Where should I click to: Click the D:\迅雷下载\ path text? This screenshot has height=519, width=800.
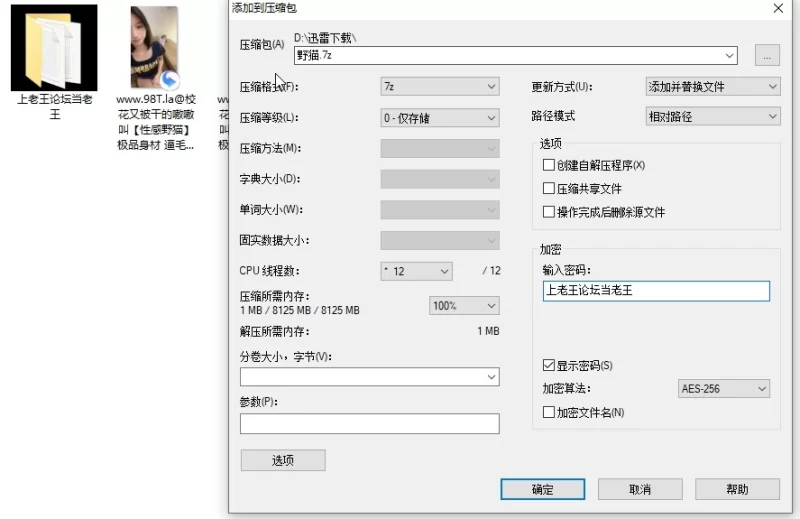pyautogui.click(x=325, y=38)
